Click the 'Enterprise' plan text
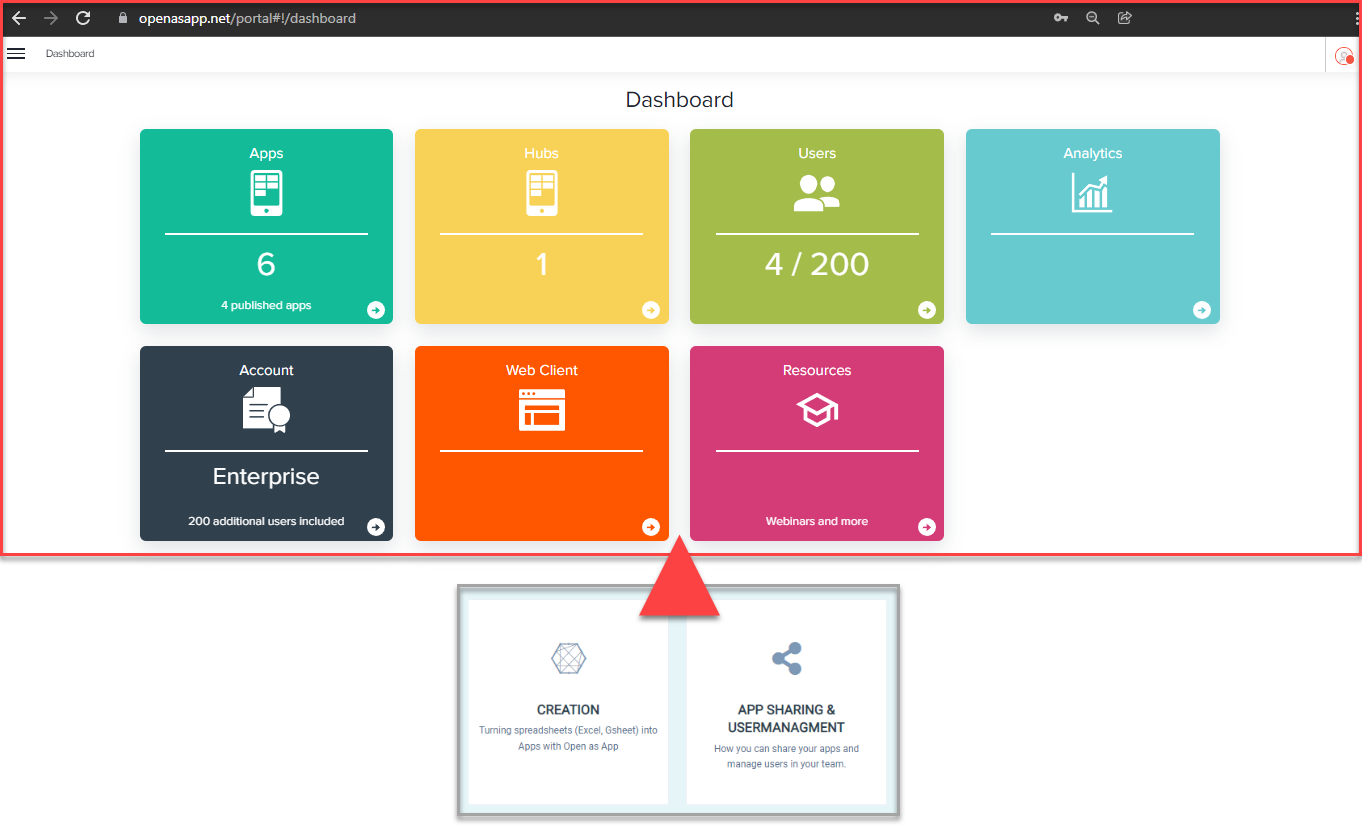This screenshot has width=1362, height=826. (x=266, y=477)
